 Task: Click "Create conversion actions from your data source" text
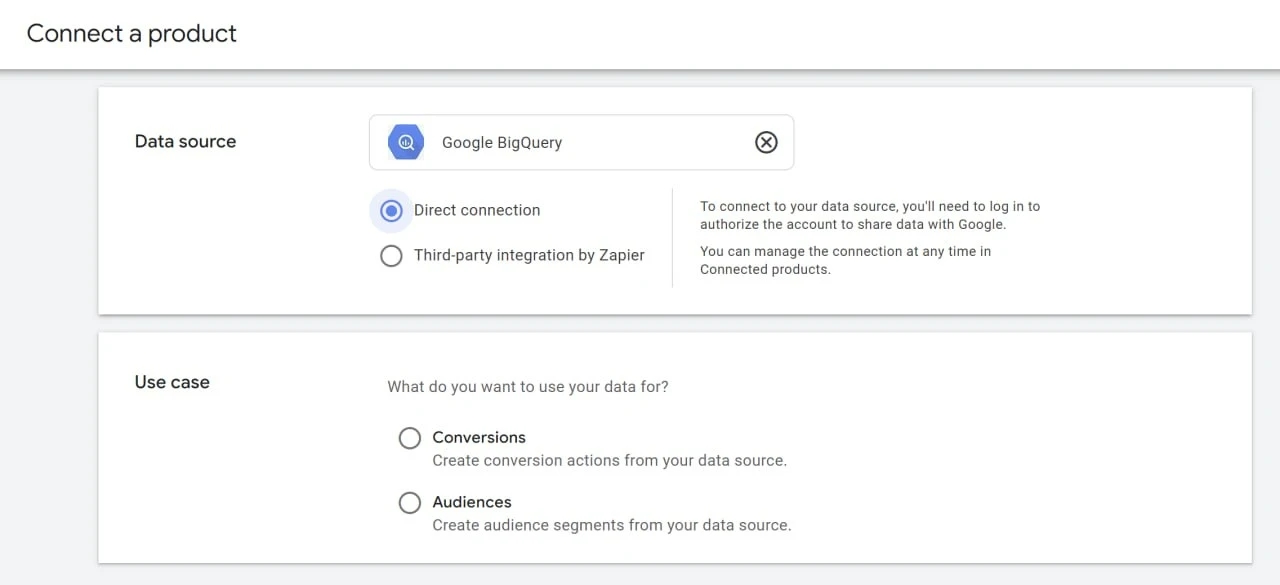point(609,461)
